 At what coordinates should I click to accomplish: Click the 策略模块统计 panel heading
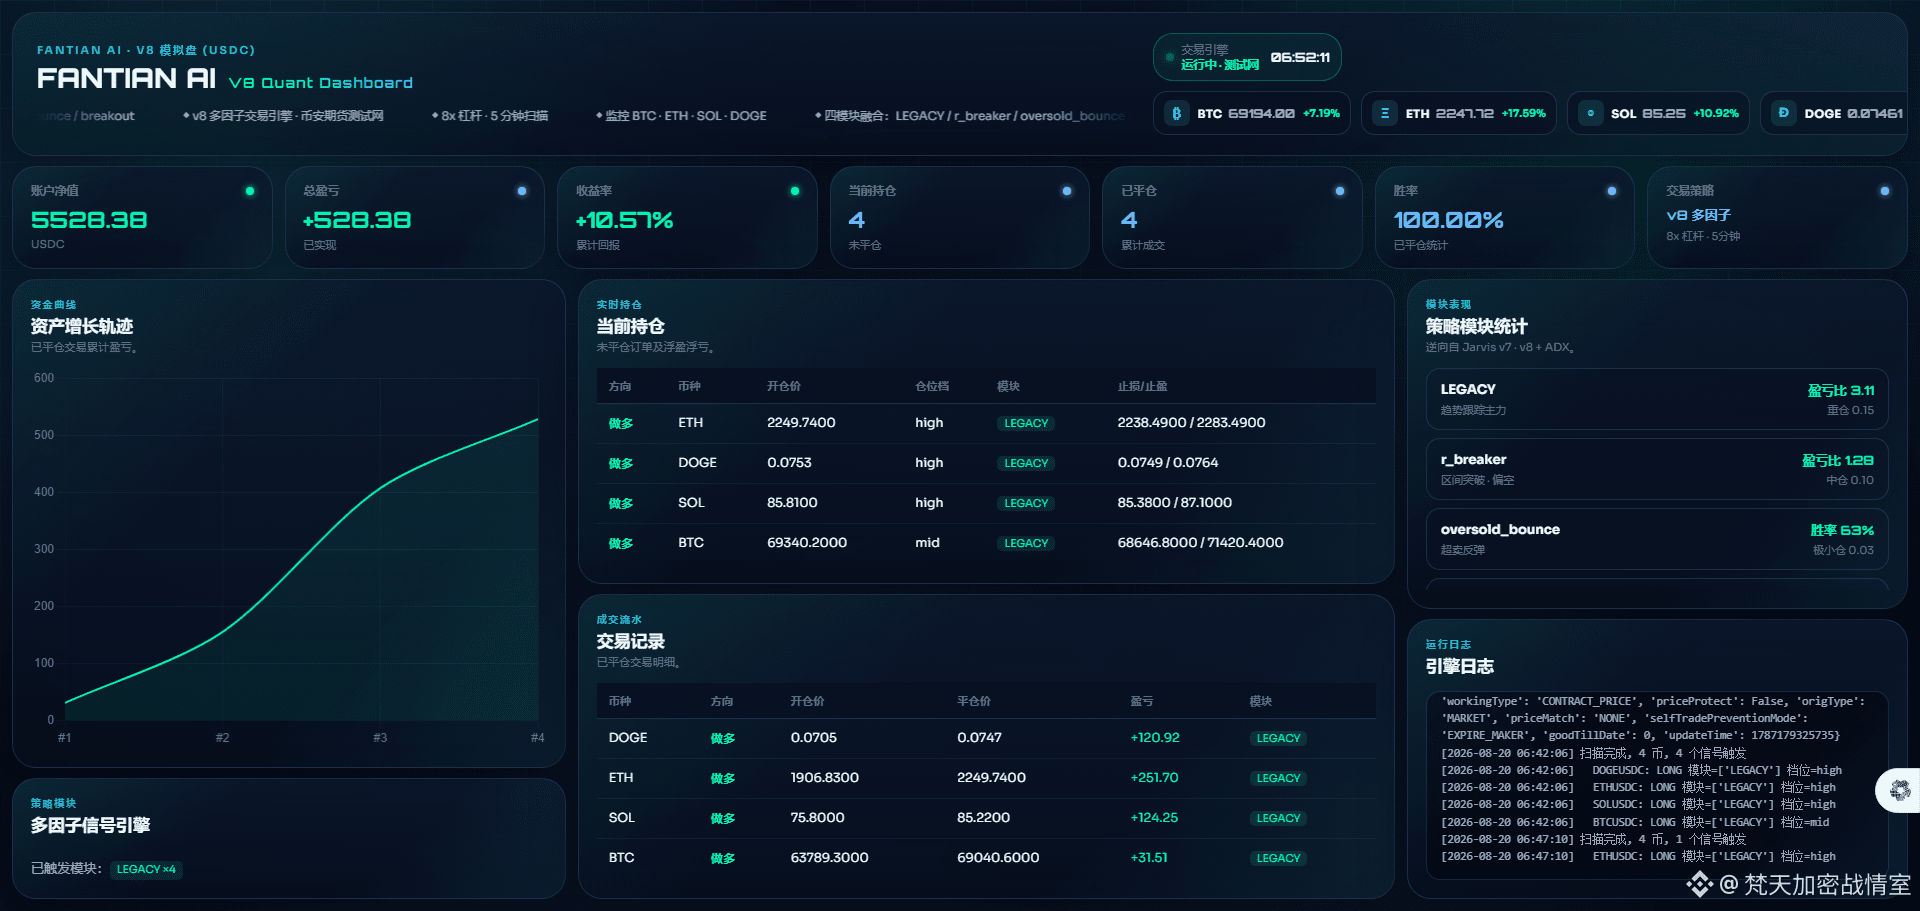click(x=1476, y=326)
